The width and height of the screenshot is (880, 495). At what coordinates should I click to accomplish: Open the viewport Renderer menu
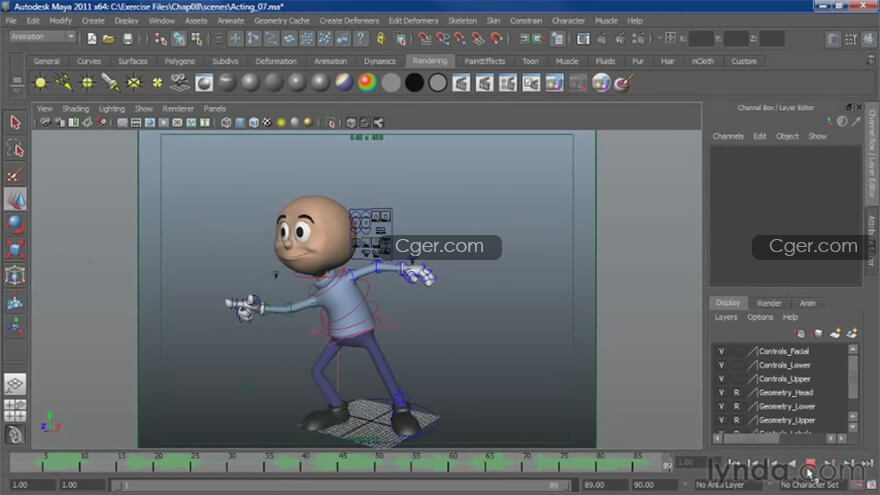tap(178, 109)
